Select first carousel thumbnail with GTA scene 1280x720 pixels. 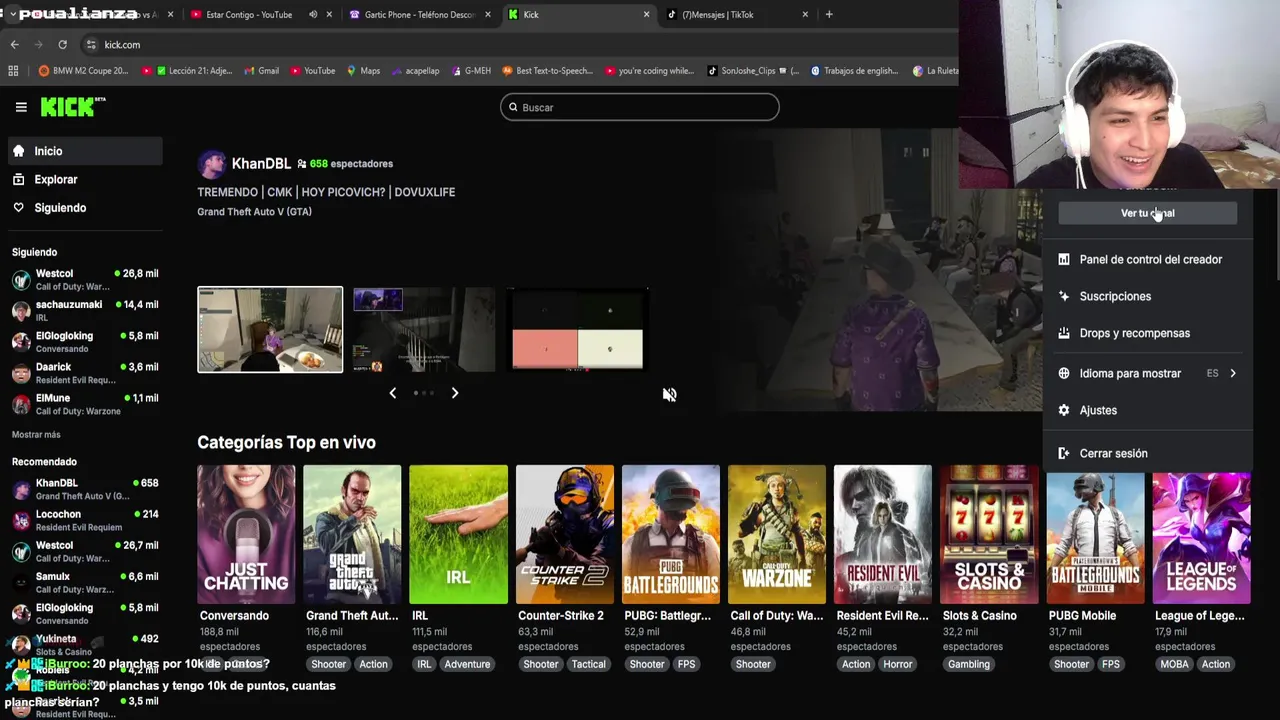point(270,329)
